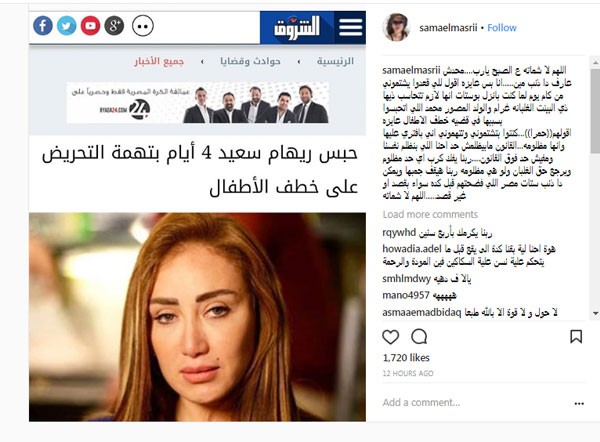
Task: Click the Twitter icon in header
Action: coord(67,26)
